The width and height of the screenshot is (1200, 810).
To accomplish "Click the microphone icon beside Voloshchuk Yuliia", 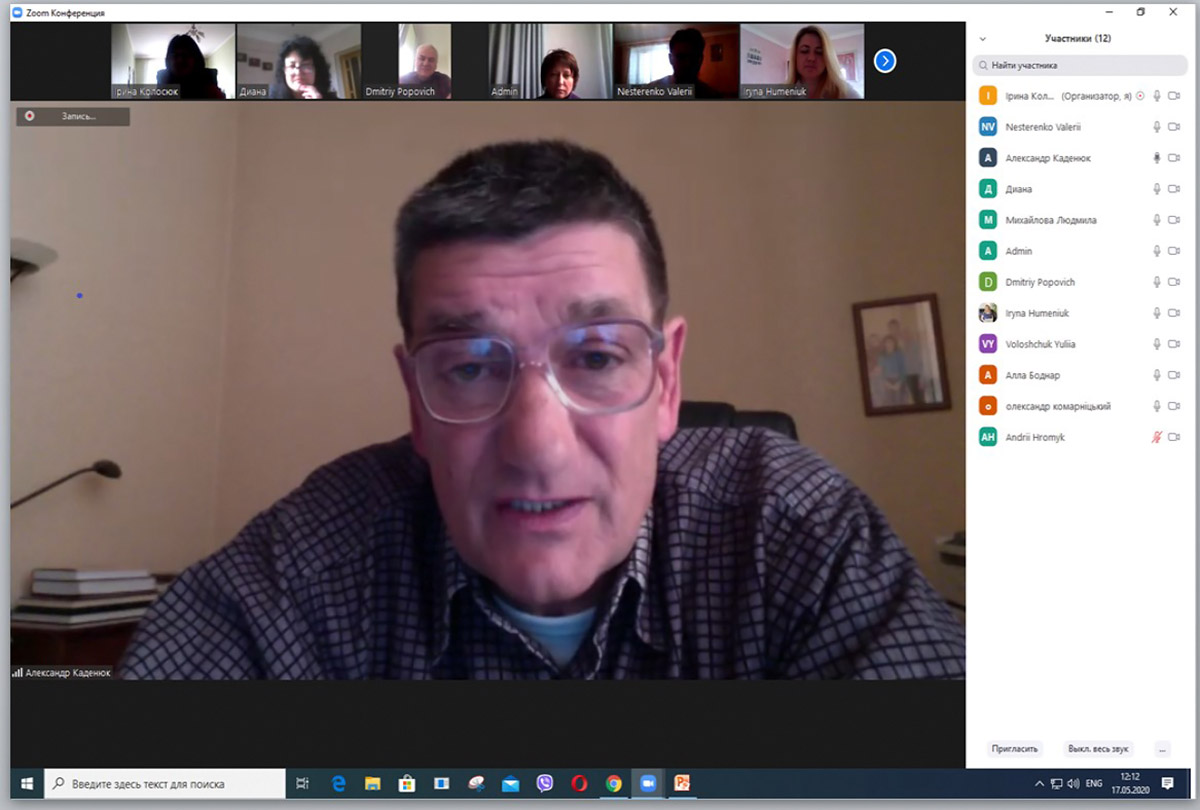I will 1157,344.
